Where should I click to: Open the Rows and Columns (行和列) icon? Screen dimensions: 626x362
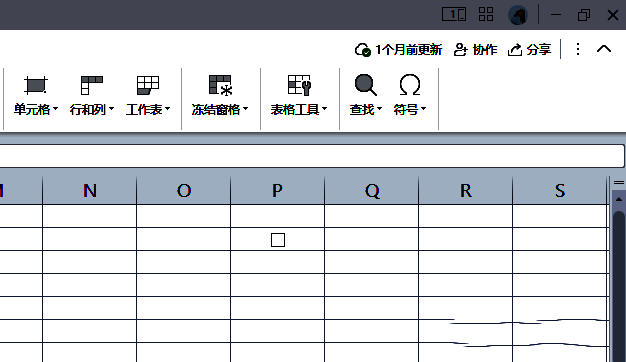click(x=91, y=85)
